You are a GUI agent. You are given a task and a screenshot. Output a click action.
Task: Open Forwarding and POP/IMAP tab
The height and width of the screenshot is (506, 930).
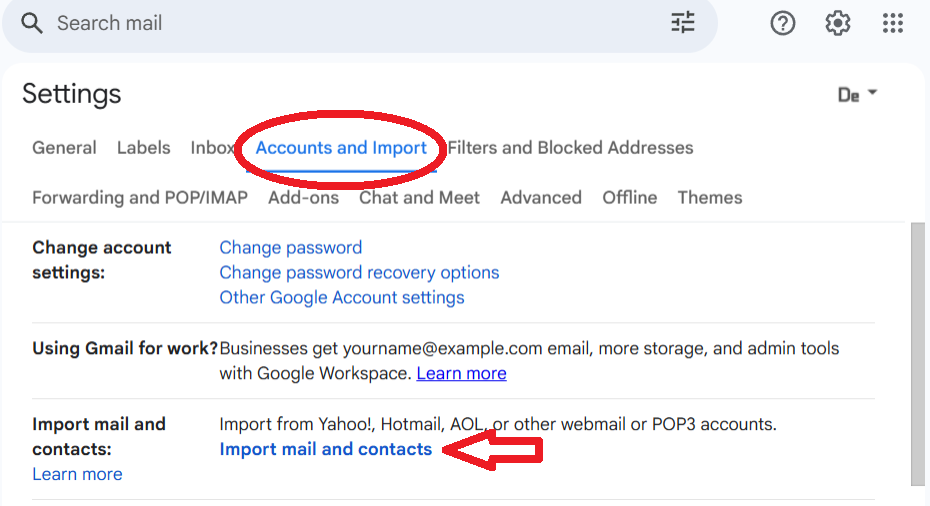[x=140, y=198]
